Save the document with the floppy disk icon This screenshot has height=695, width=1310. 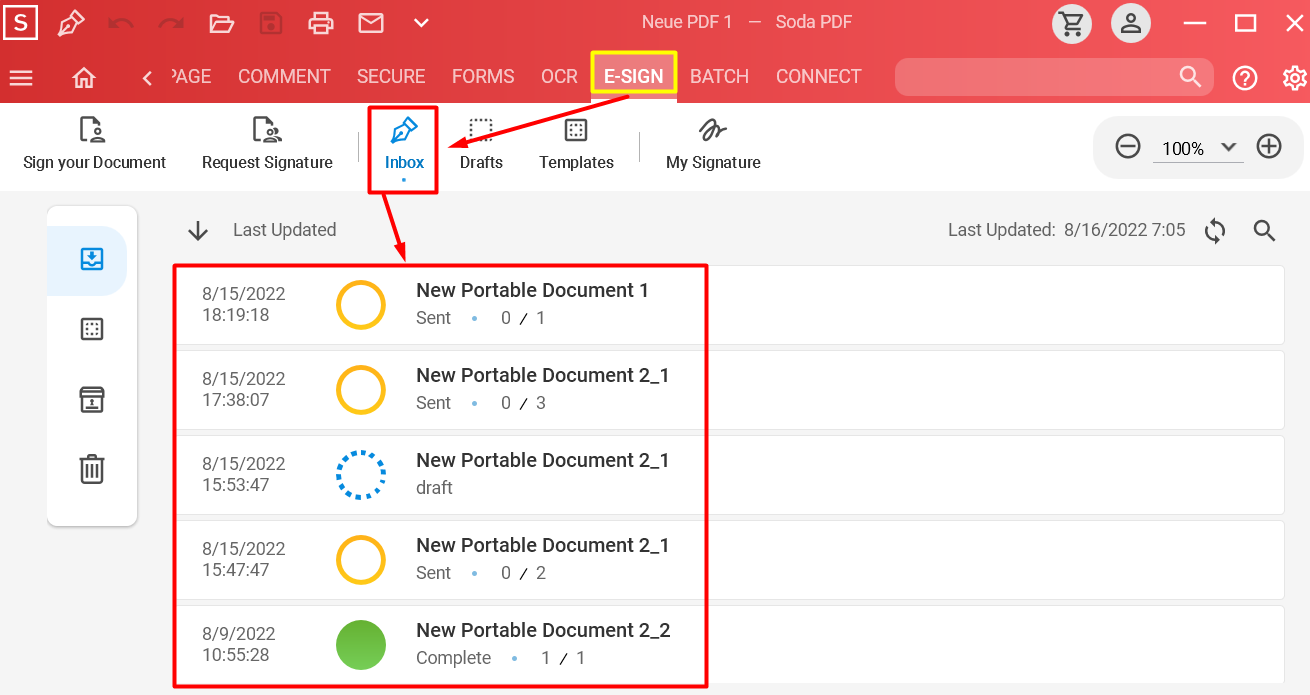pyautogui.click(x=271, y=22)
